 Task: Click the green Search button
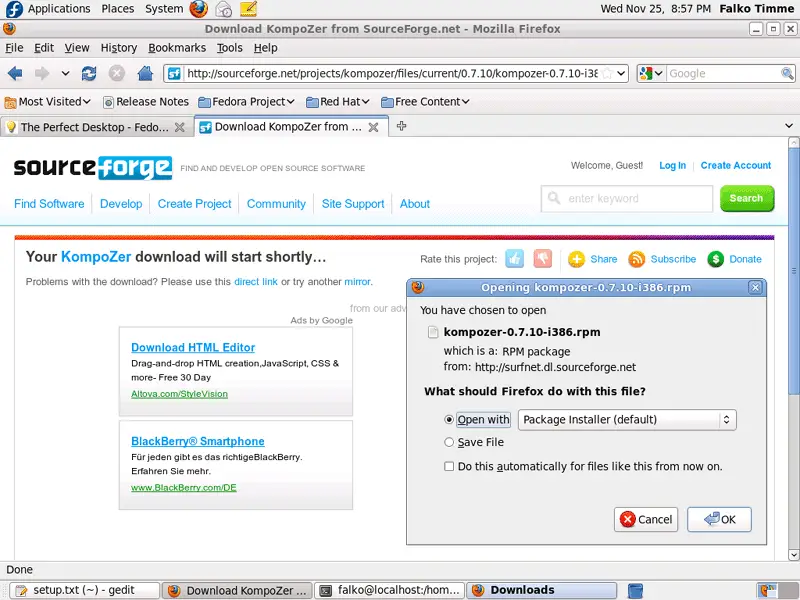[746, 198]
